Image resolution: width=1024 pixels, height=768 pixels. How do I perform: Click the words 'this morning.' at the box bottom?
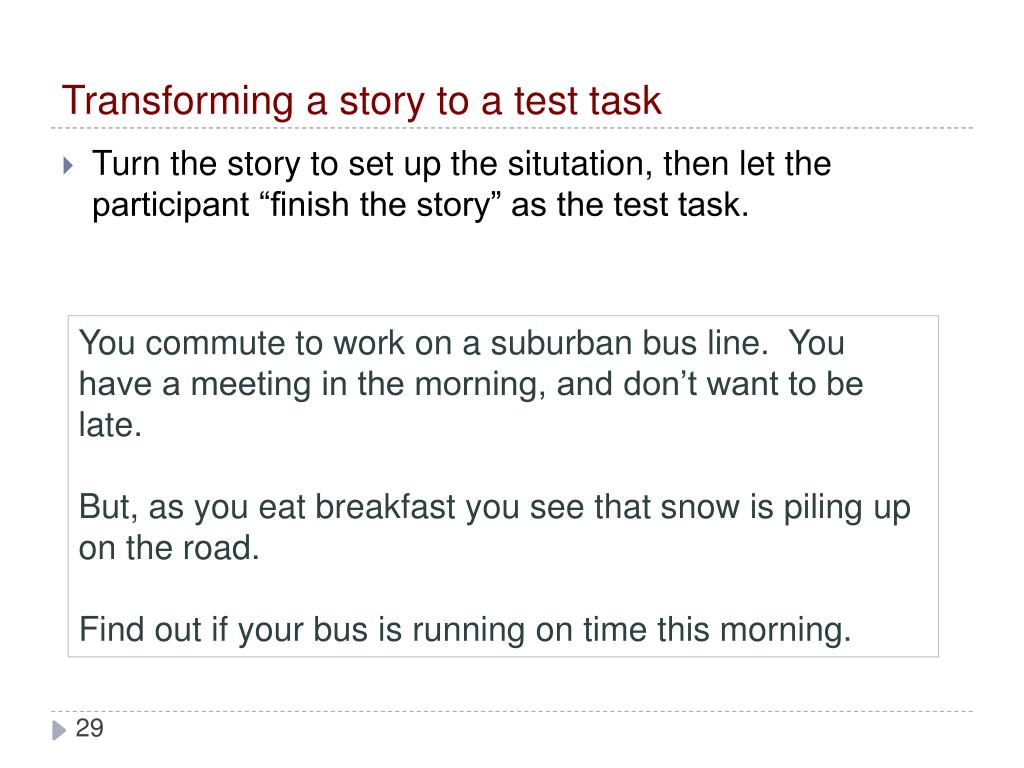click(x=754, y=630)
